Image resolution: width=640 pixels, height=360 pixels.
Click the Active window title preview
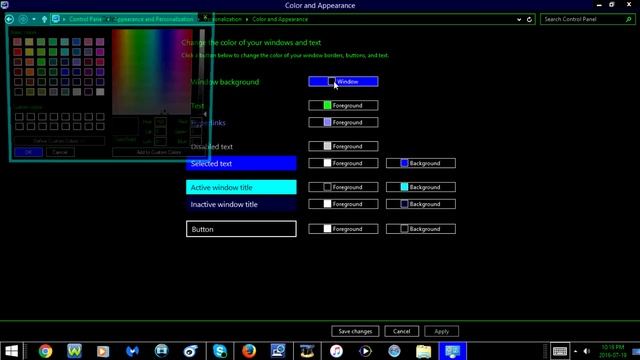[x=241, y=187]
